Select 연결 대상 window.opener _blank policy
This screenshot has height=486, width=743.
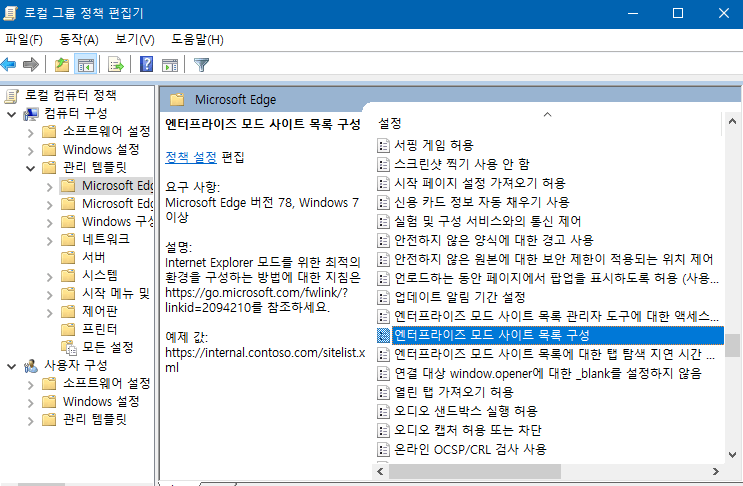pos(548,373)
